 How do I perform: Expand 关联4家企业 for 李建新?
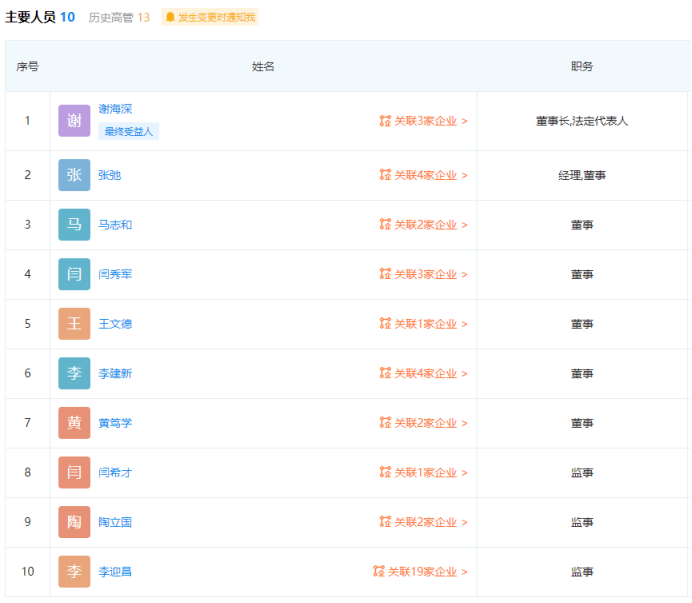tap(423, 373)
